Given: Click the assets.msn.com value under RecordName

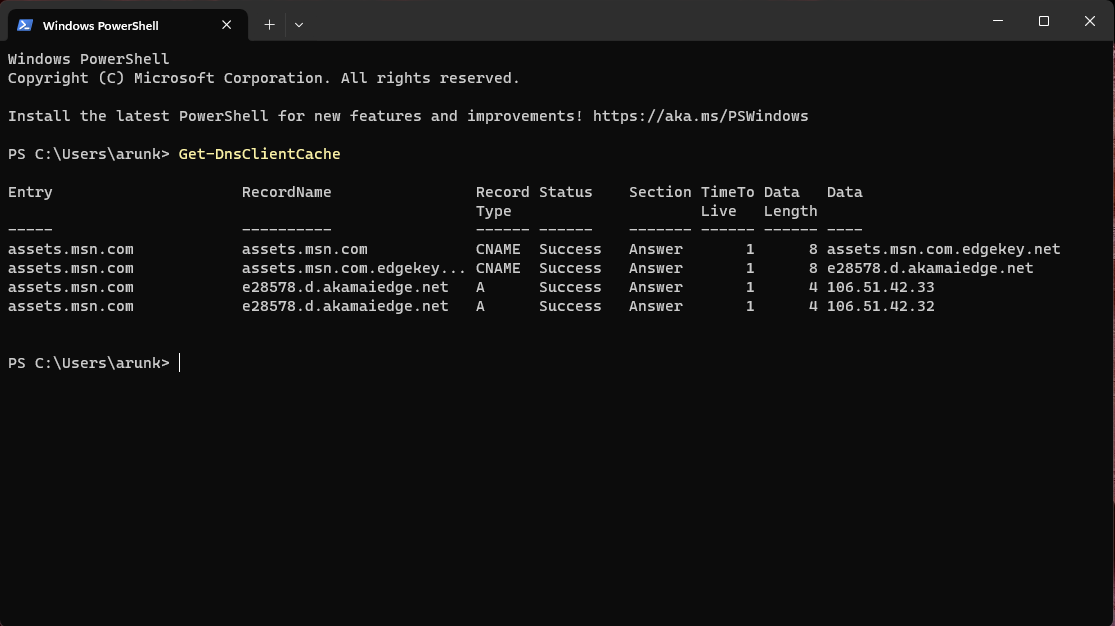Looking at the screenshot, I should click(304, 249).
